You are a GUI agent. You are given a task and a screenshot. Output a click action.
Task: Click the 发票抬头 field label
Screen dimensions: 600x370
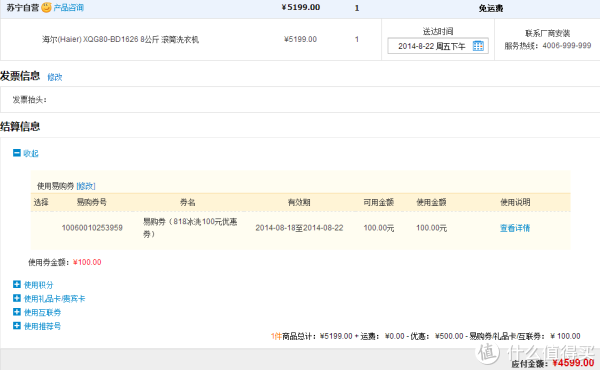pos(29,100)
